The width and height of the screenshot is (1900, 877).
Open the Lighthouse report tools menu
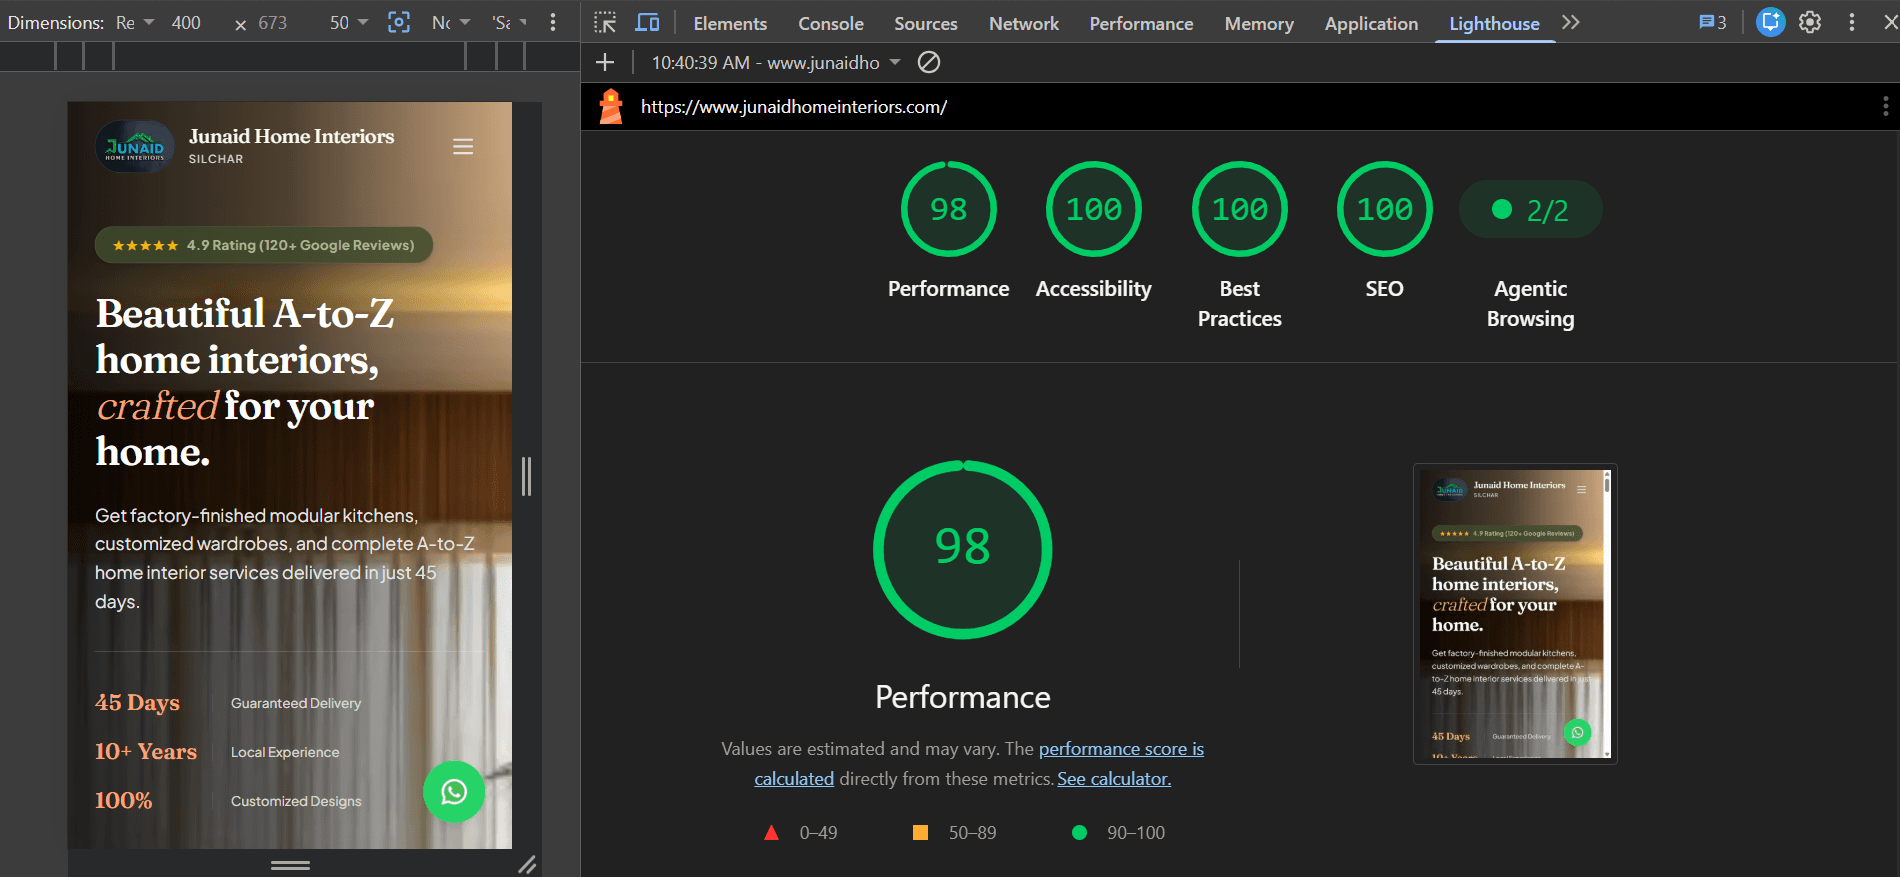(1885, 106)
